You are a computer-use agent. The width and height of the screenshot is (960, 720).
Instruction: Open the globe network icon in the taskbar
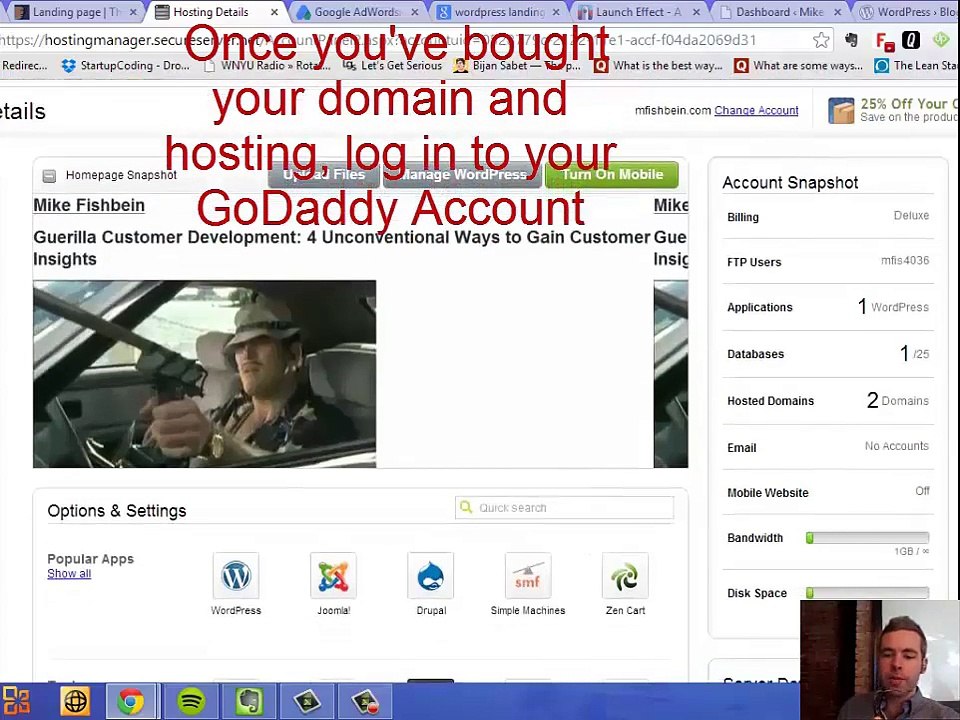click(75, 702)
